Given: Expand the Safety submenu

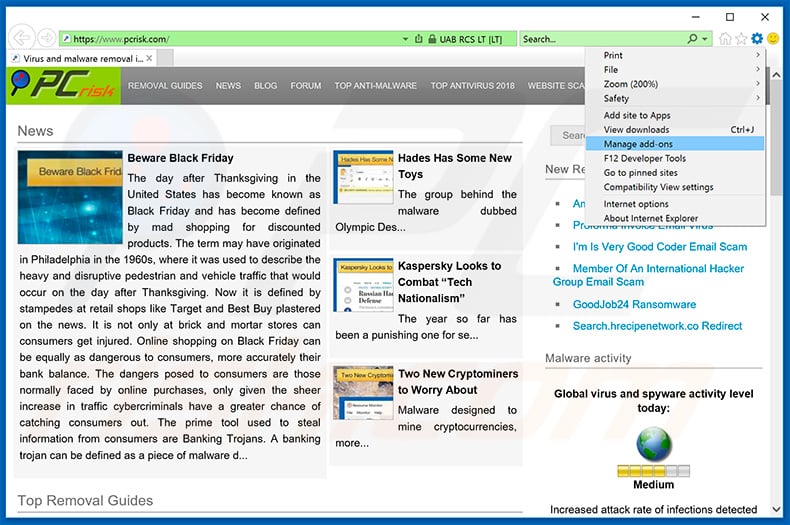Looking at the screenshot, I should 675,98.
